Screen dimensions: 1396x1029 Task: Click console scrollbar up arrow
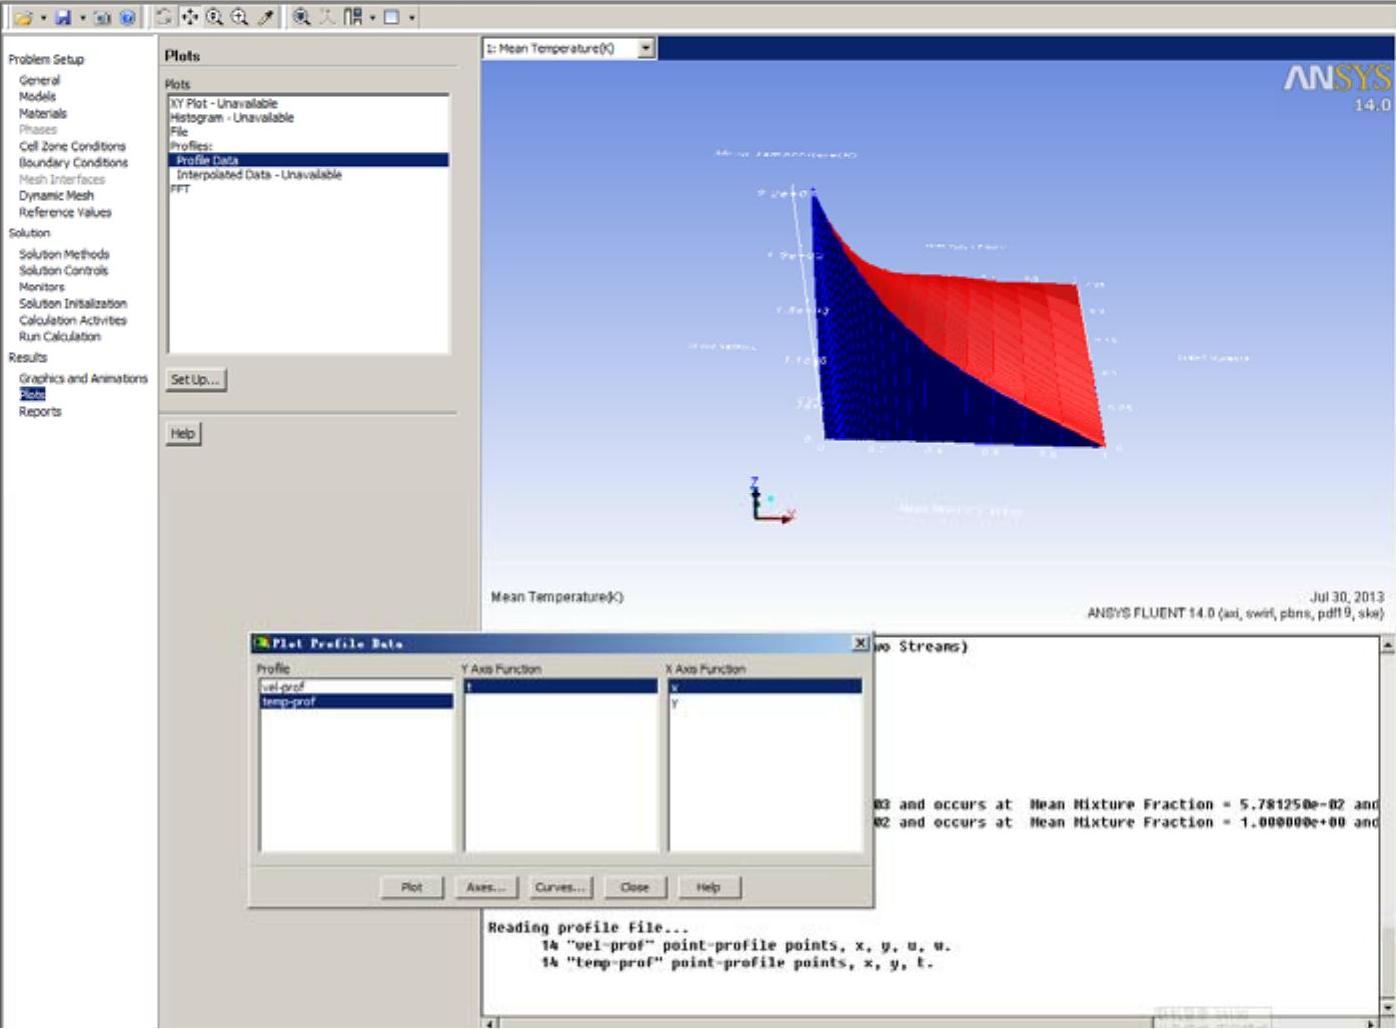point(1387,646)
